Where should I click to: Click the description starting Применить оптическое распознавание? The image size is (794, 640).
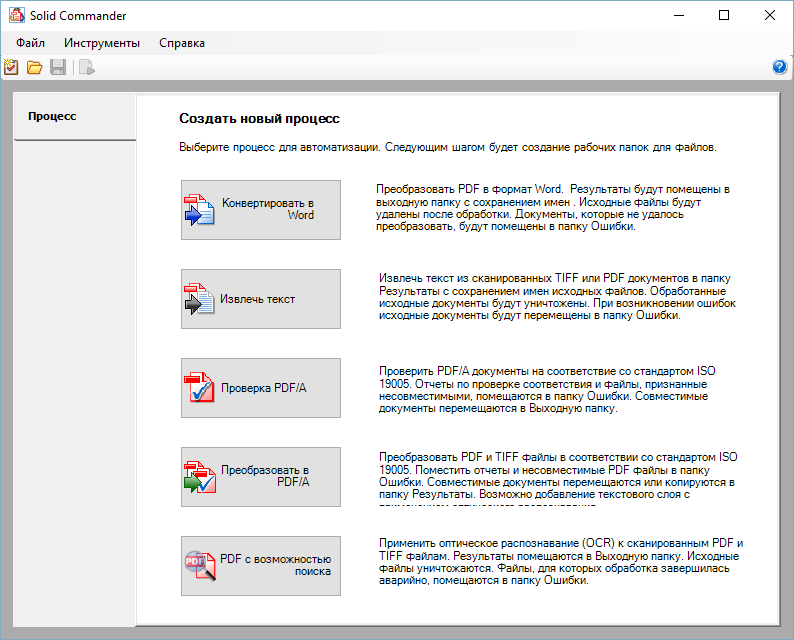coord(561,562)
